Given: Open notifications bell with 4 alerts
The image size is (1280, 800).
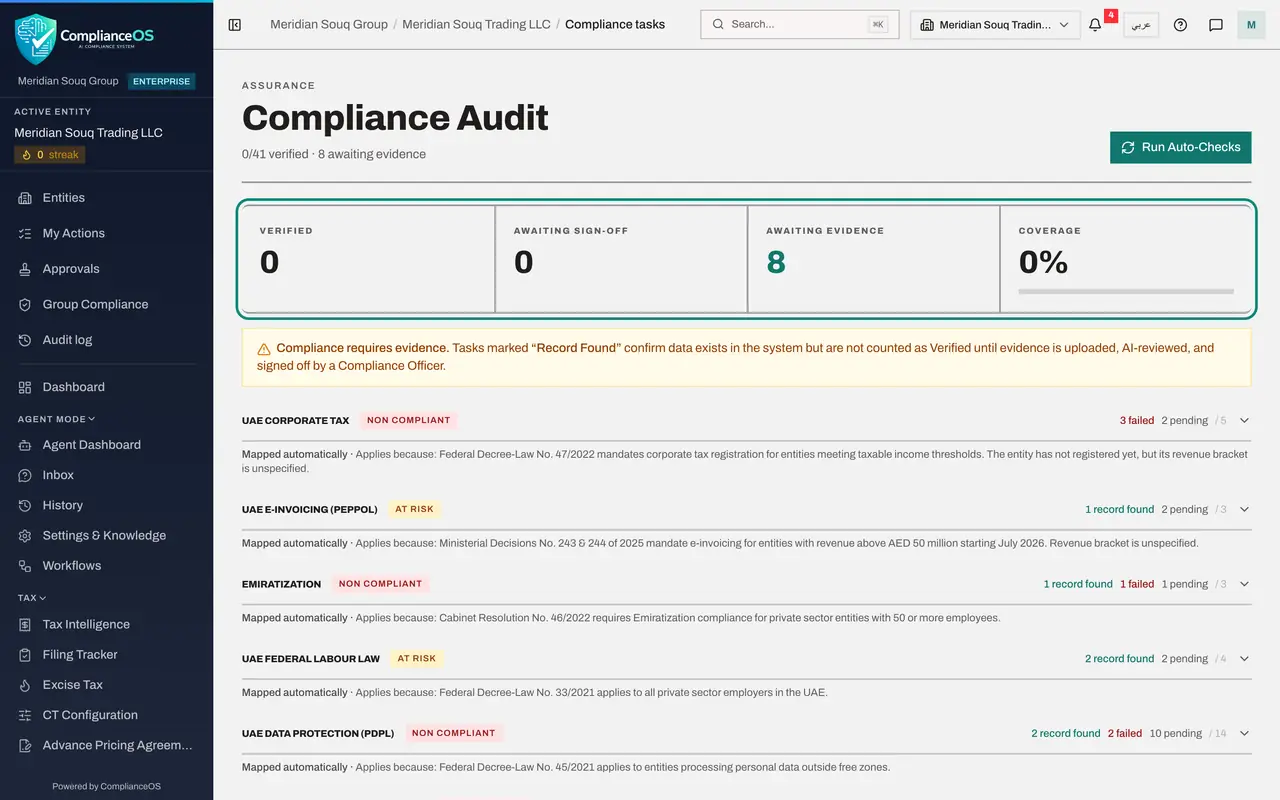Looking at the screenshot, I should pyautogui.click(x=1096, y=25).
